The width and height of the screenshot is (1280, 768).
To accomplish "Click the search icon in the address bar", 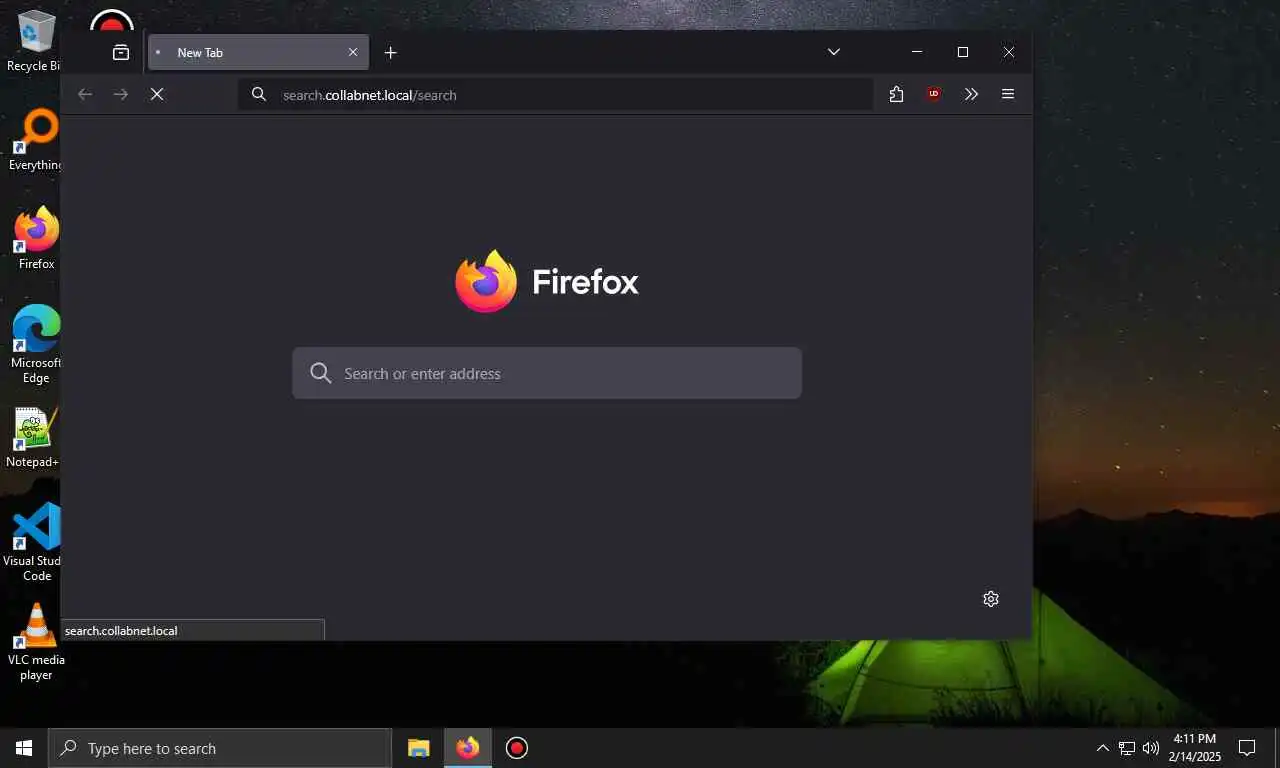I will pyautogui.click(x=259, y=94).
